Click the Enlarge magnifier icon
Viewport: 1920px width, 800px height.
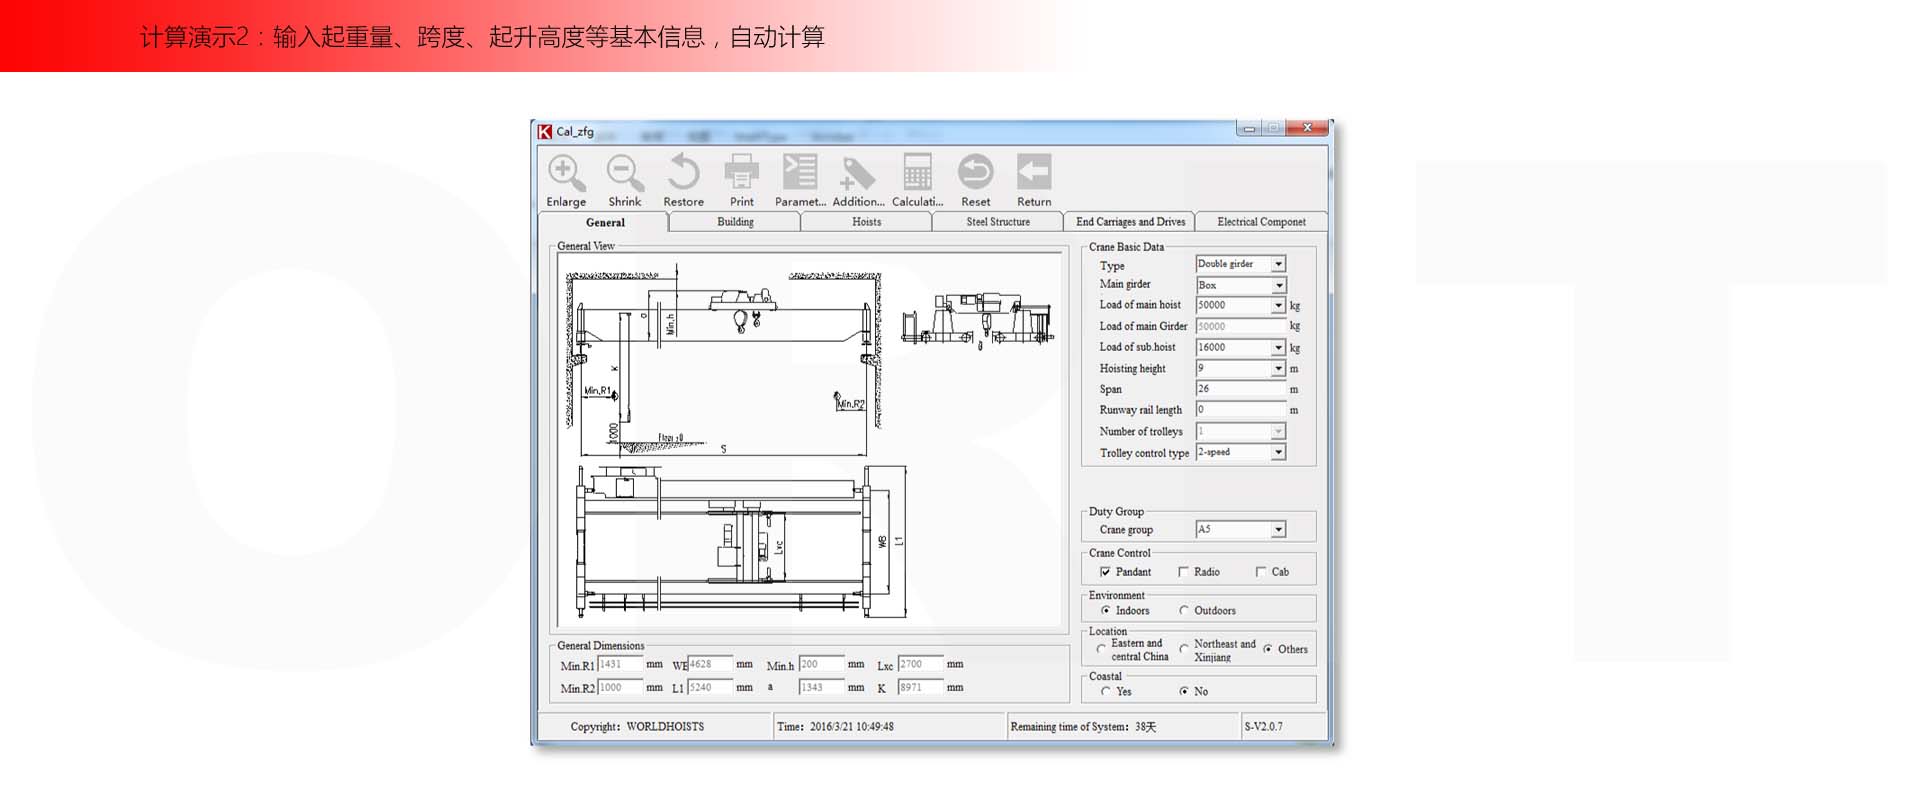pos(566,174)
